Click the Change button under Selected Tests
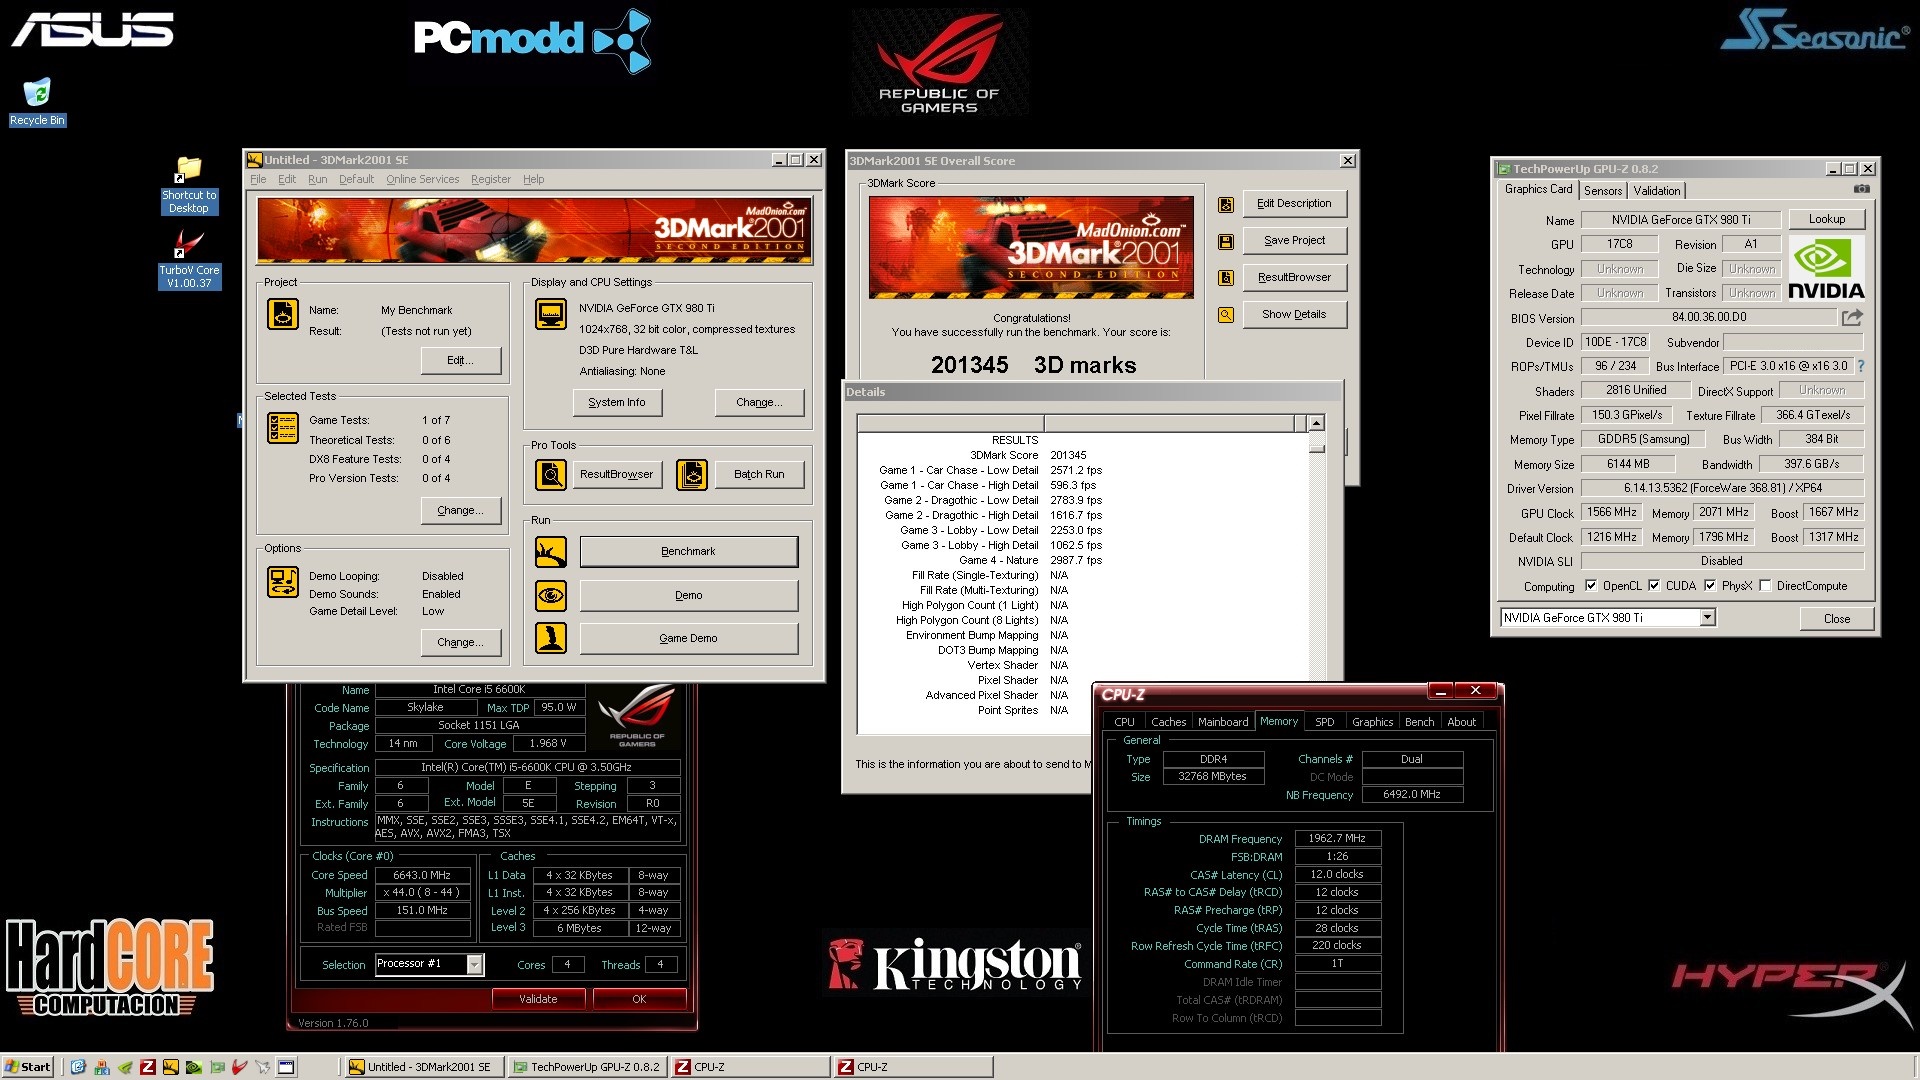 [460, 511]
